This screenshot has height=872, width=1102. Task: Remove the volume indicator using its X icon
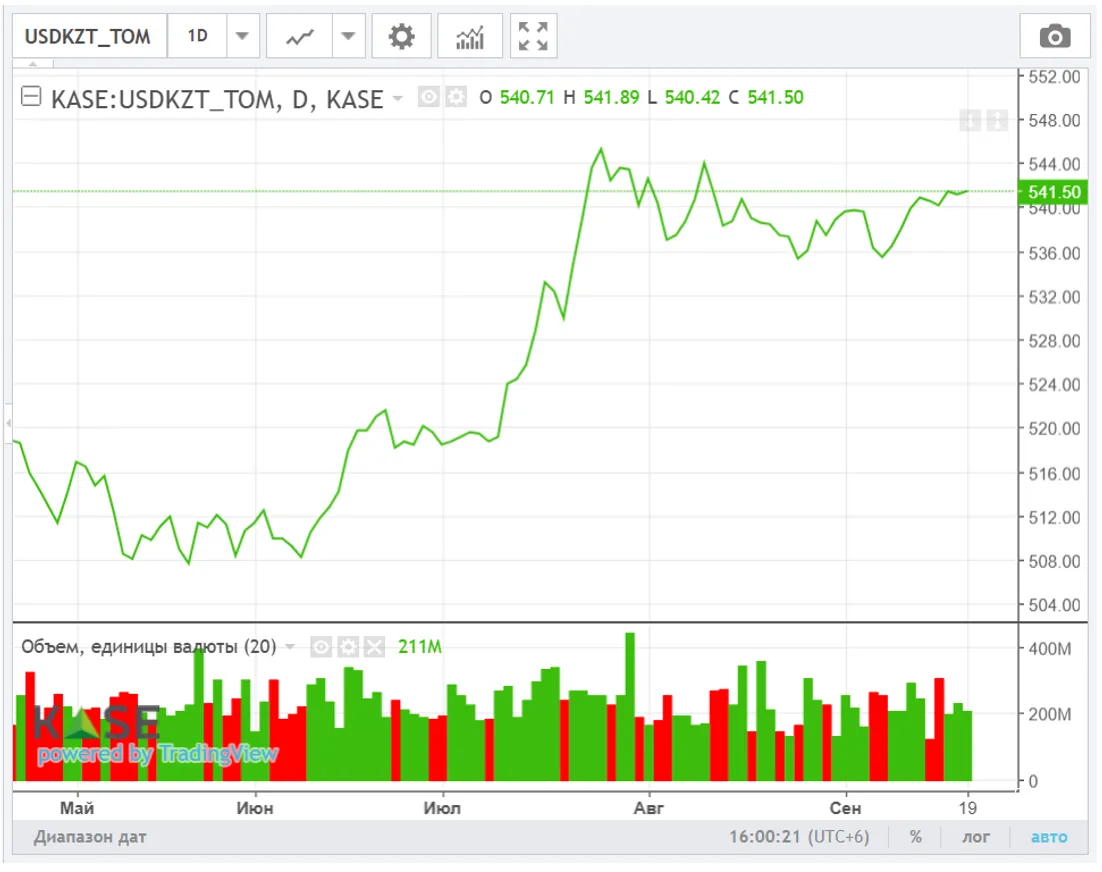click(374, 647)
